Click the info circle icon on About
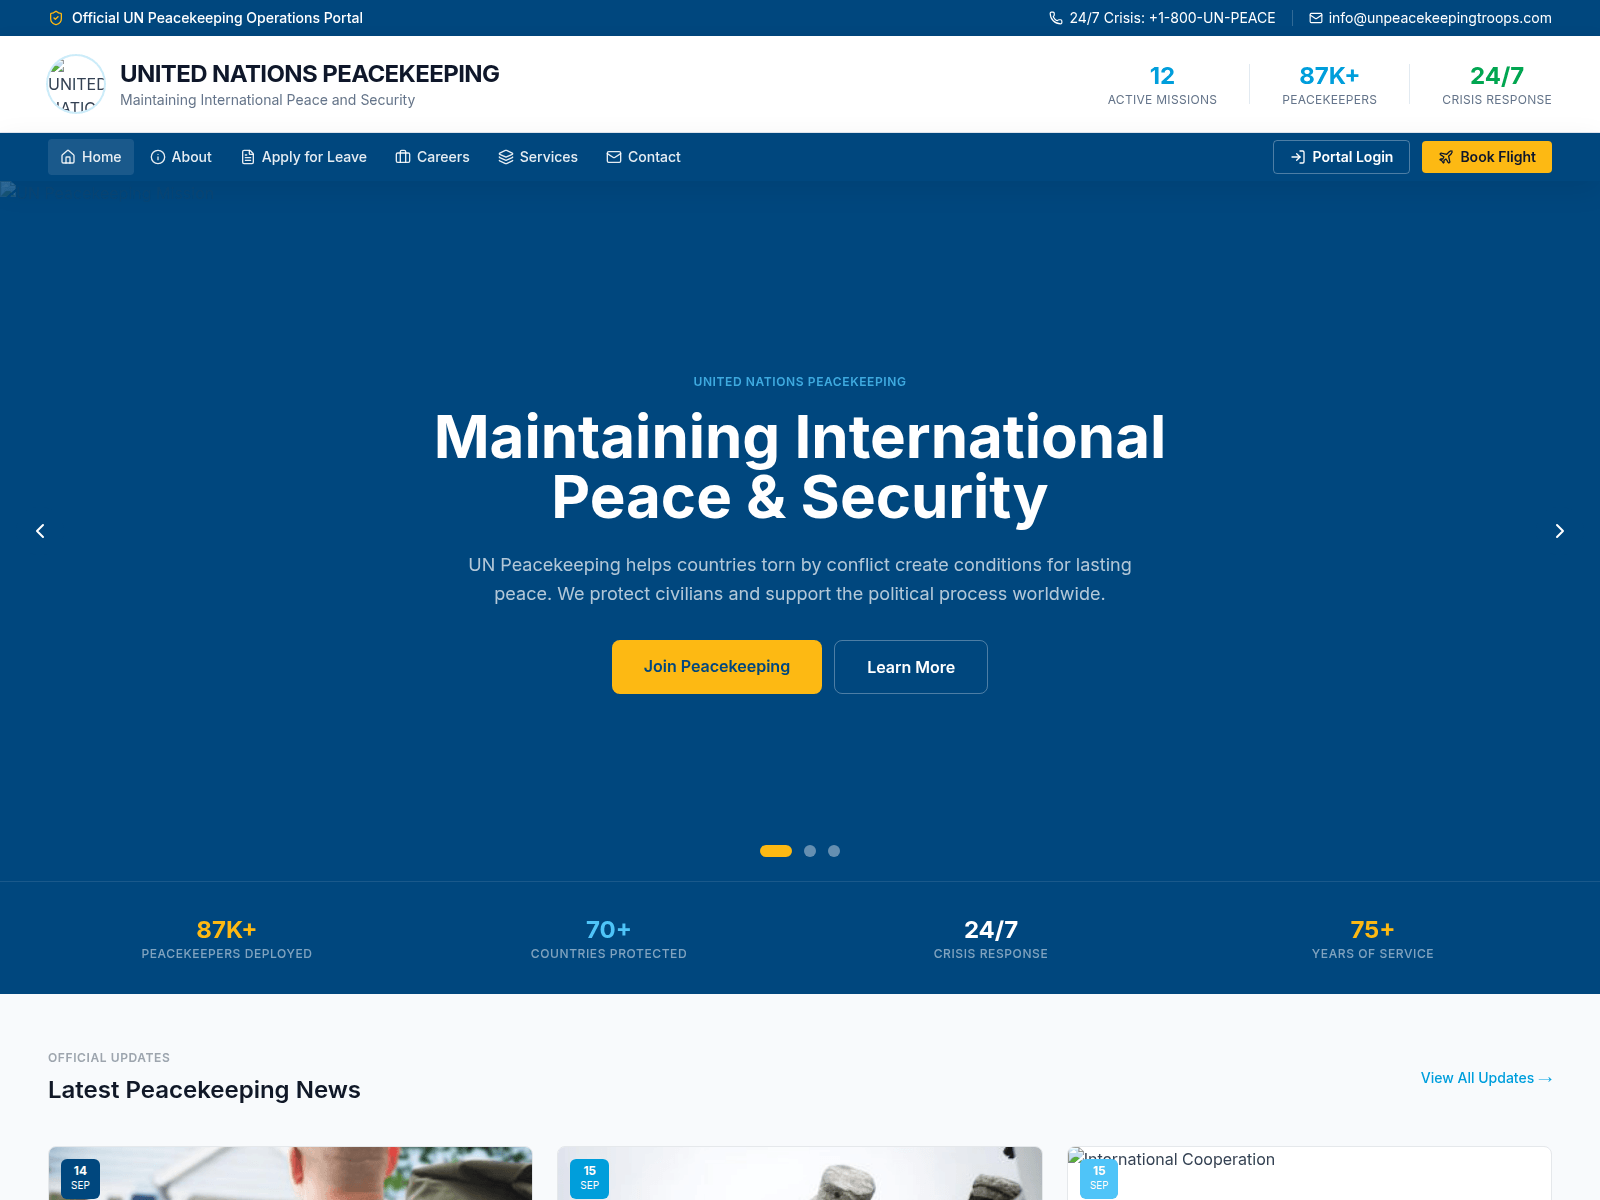1600x1200 pixels. pyautogui.click(x=158, y=157)
